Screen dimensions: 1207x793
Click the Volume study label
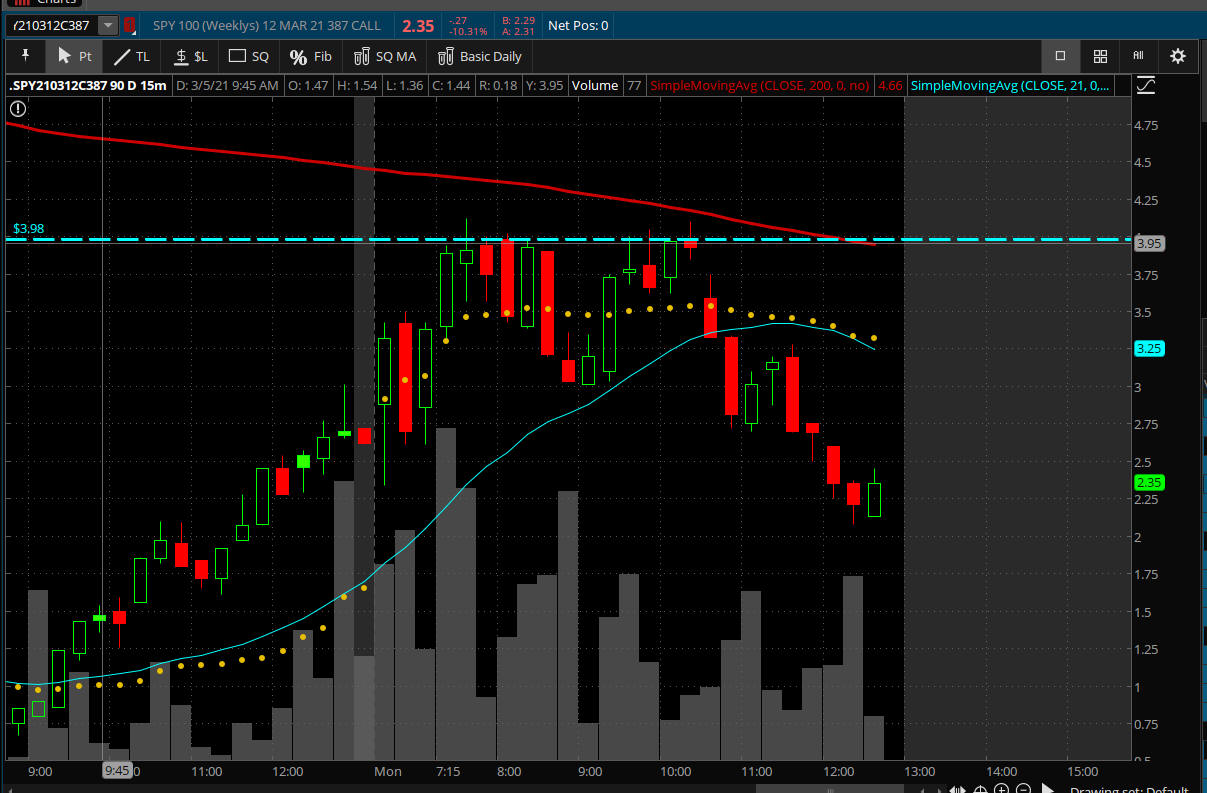[594, 86]
